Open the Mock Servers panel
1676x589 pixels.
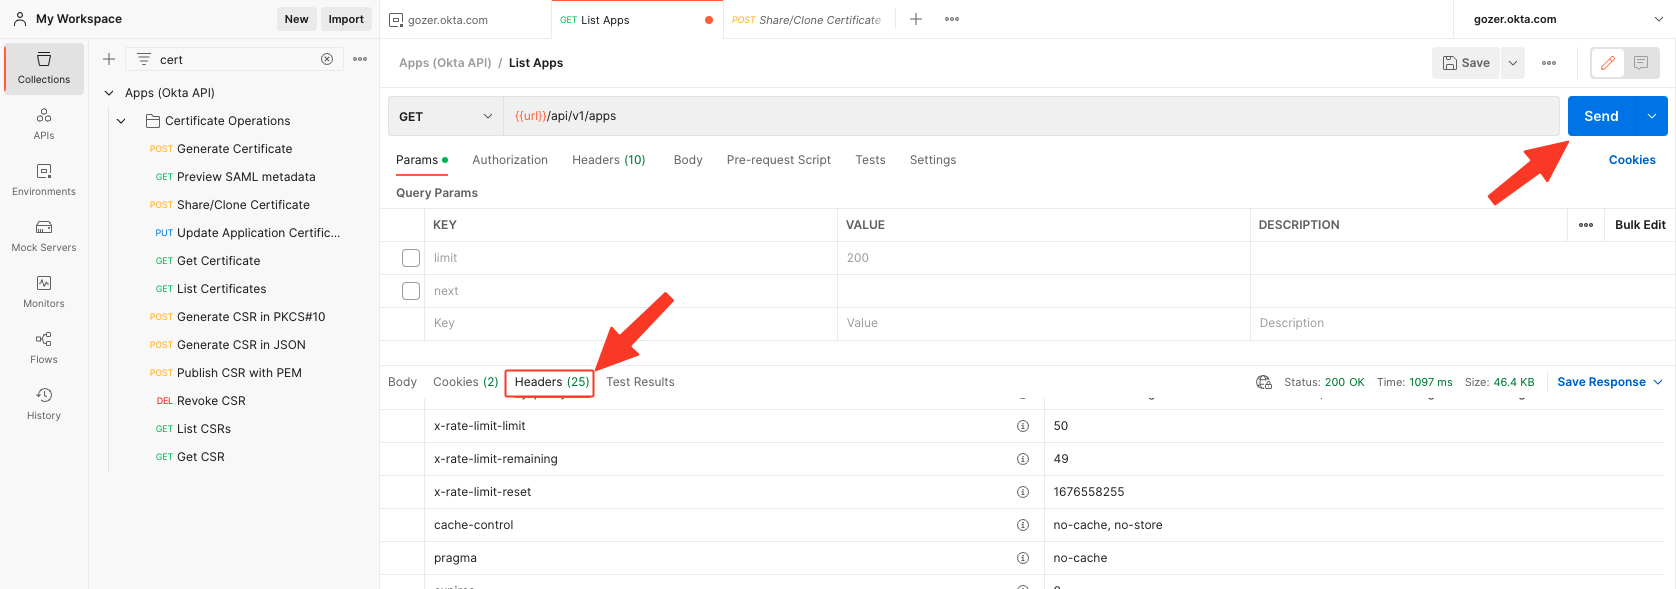(44, 236)
